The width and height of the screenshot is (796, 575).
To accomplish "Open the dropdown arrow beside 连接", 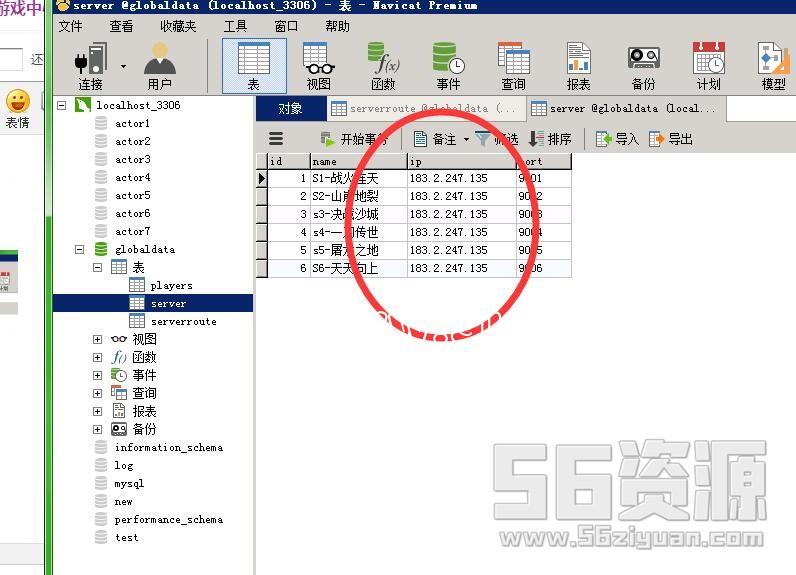I will pyautogui.click(x=124, y=66).
